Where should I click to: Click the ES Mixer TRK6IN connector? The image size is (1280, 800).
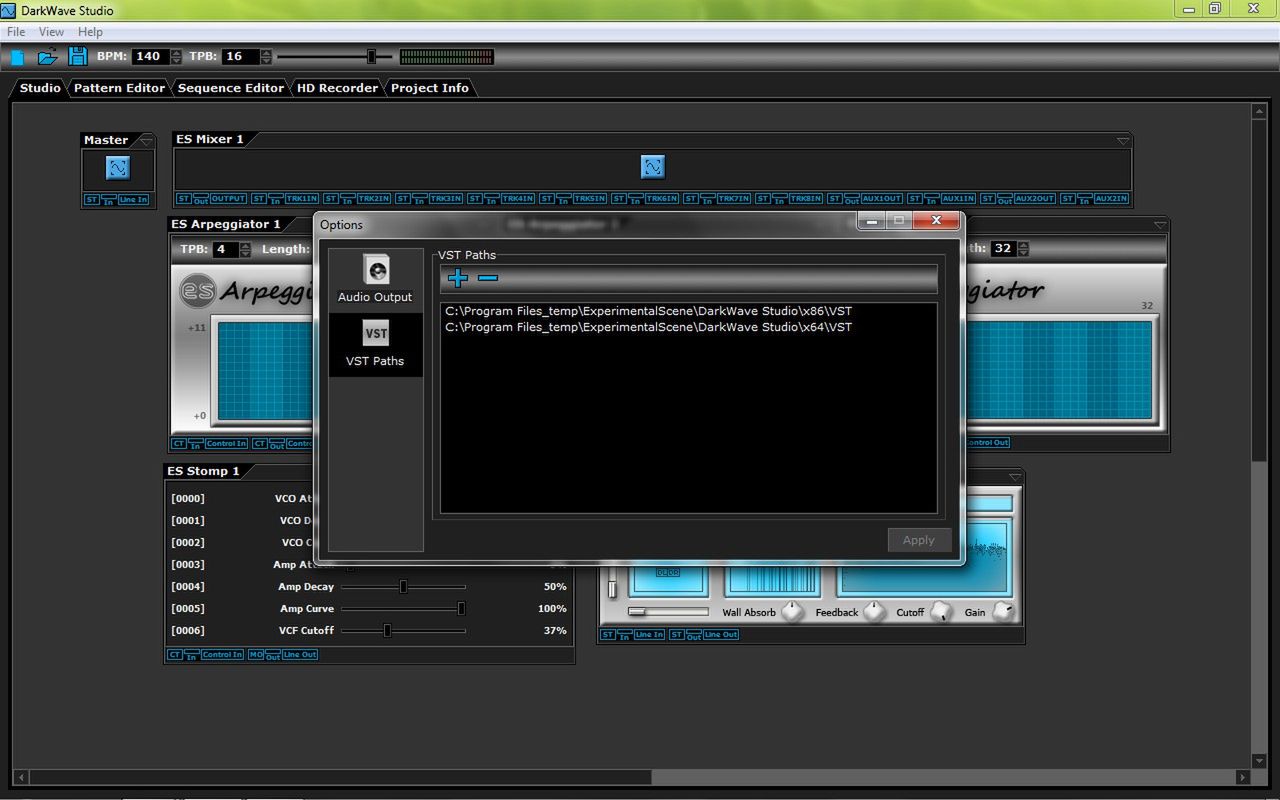click(662, 199)
